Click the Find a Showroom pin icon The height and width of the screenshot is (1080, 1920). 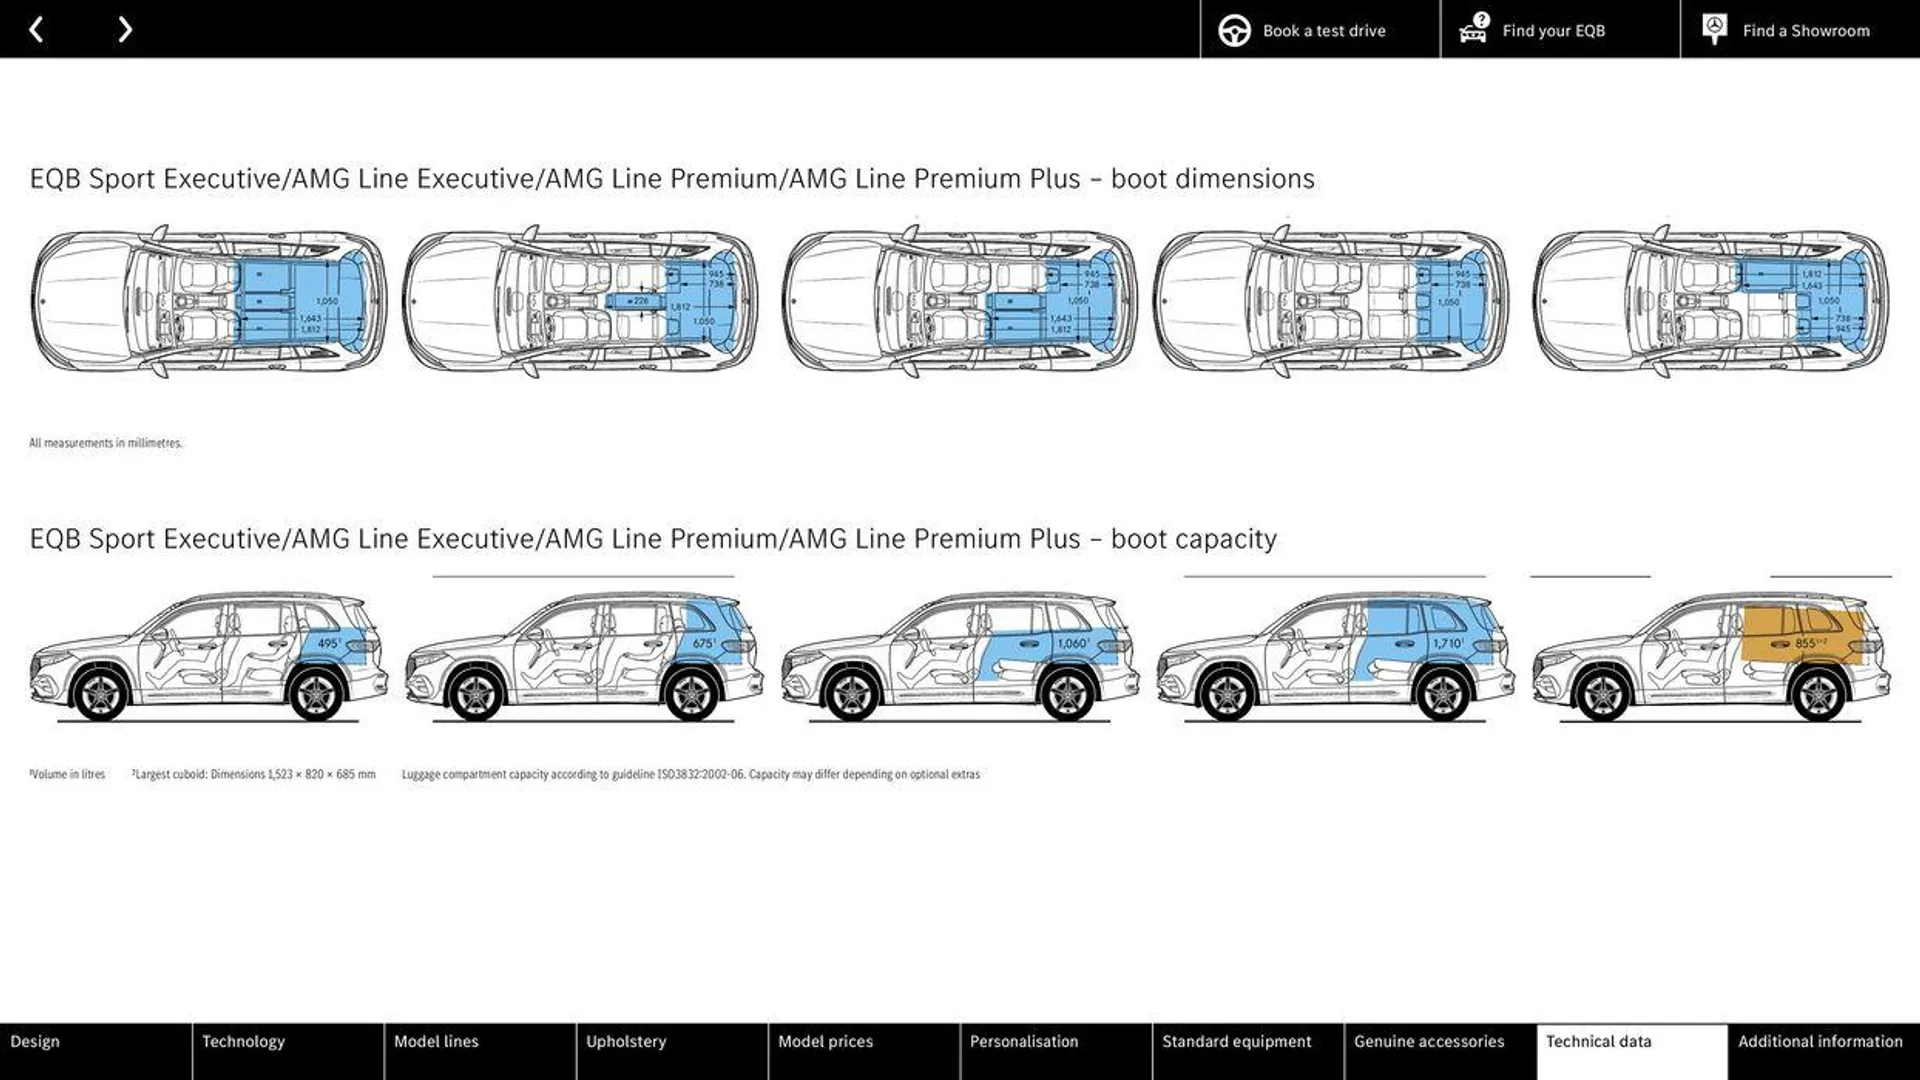click(x=1714, y=29)
